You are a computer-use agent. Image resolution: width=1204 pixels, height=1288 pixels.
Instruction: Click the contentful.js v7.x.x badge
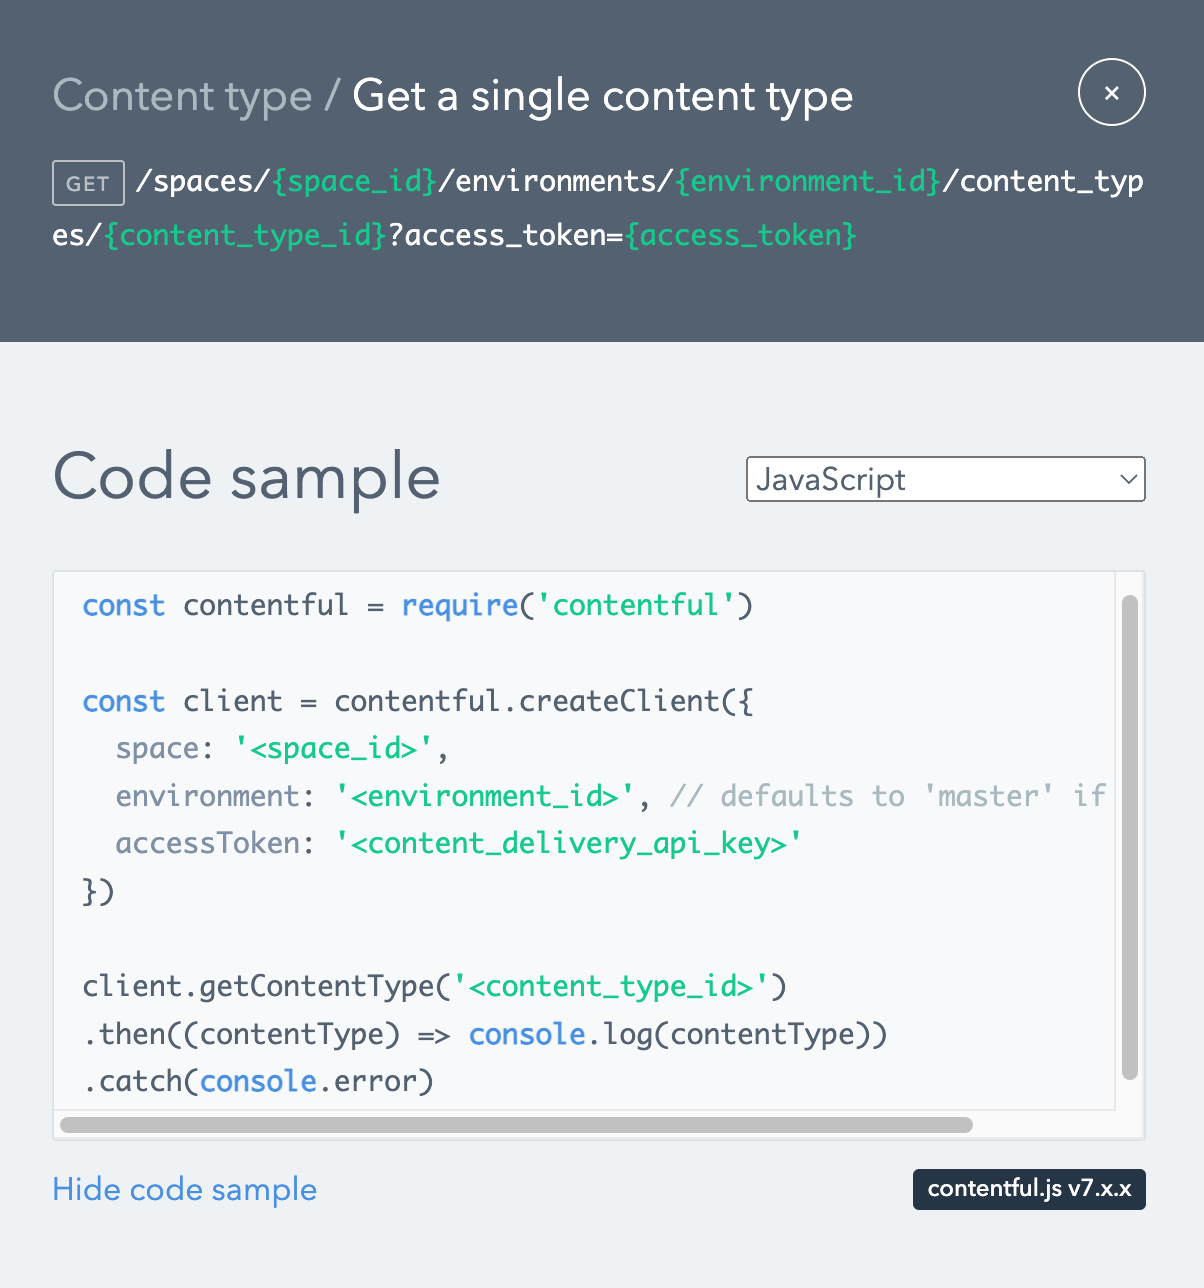coord(1028,1189)
